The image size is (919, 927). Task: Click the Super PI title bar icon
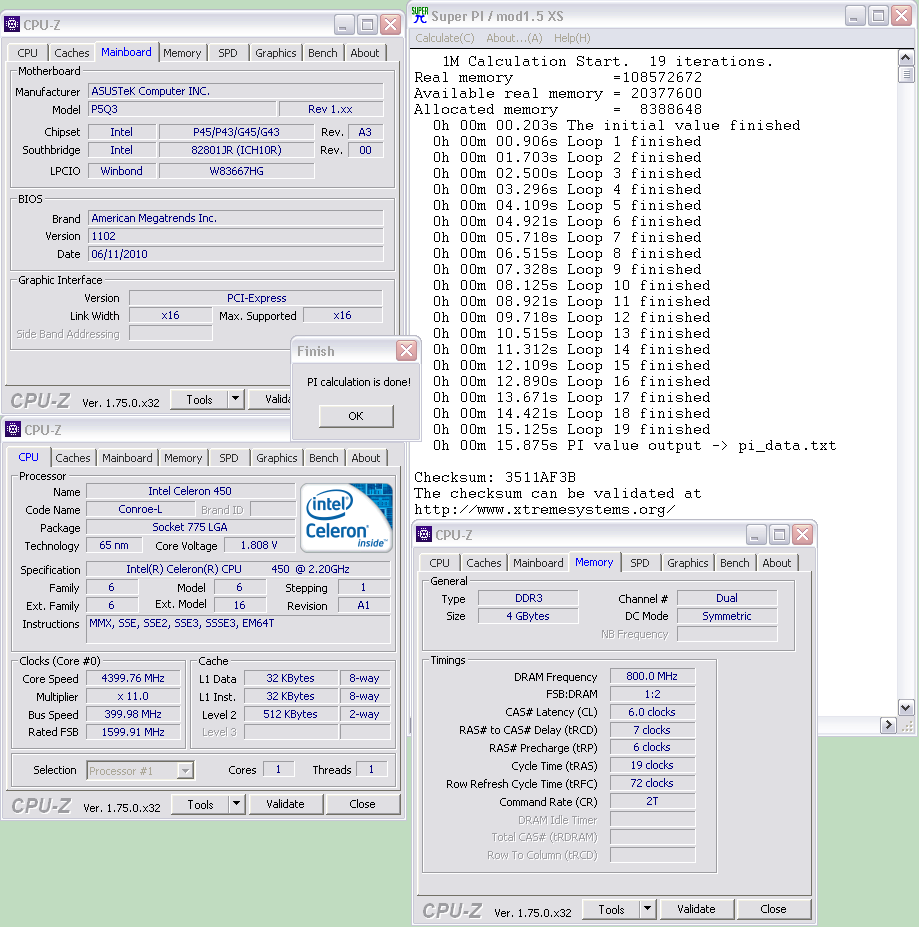(419, 15)
